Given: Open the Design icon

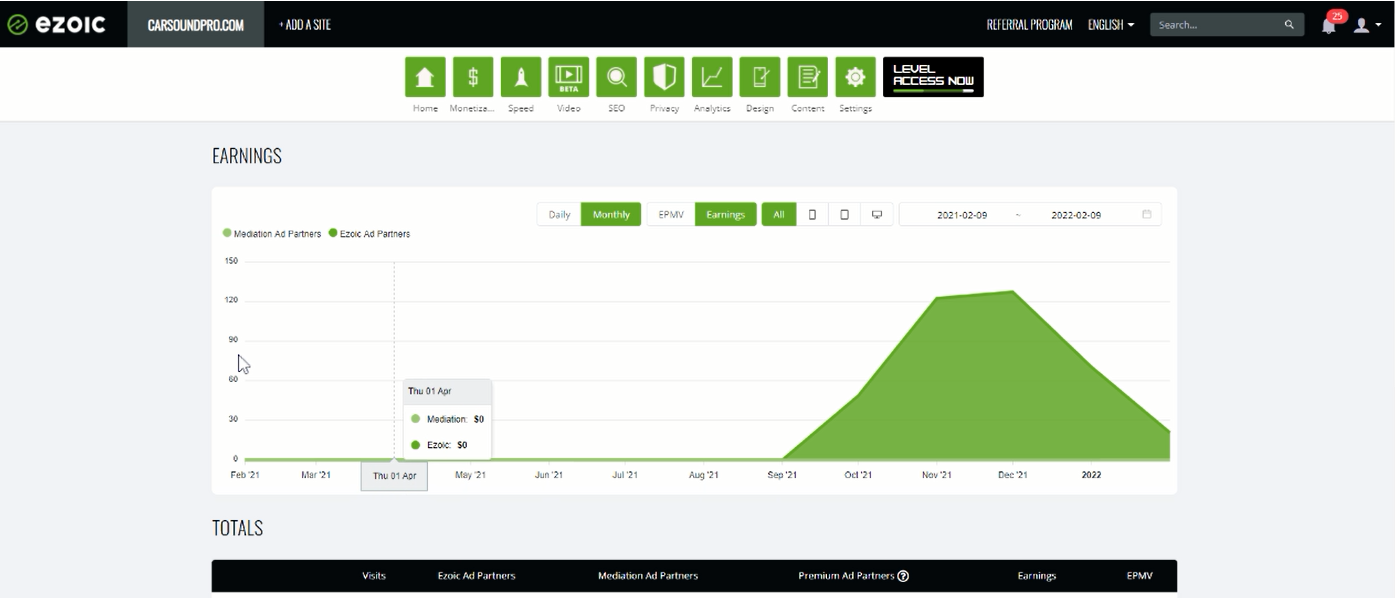Looking at the screenshot, I should click(760, 77).
